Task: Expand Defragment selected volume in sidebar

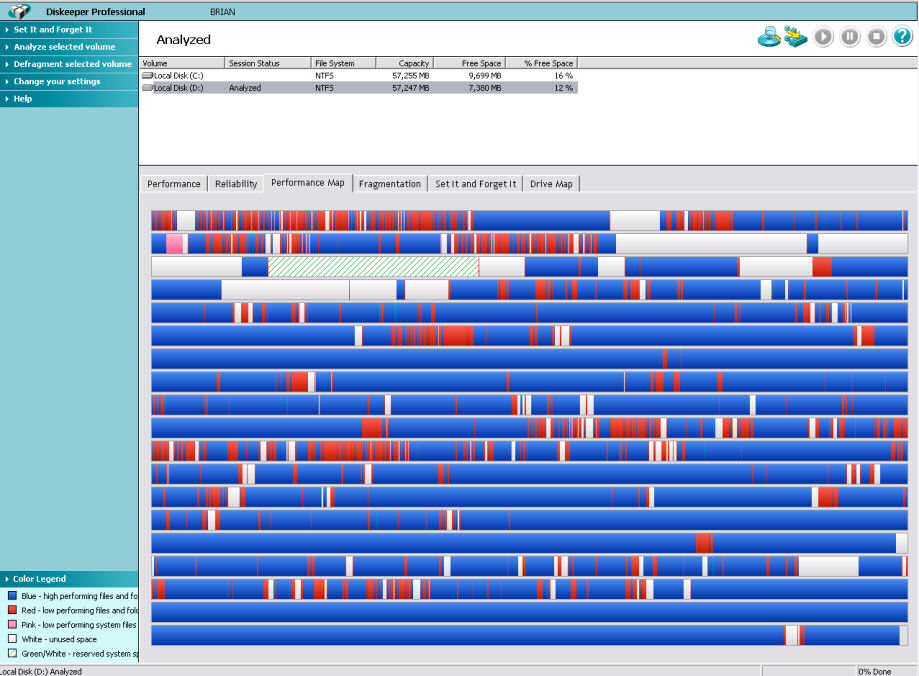Action: click(x=69, y=64)
